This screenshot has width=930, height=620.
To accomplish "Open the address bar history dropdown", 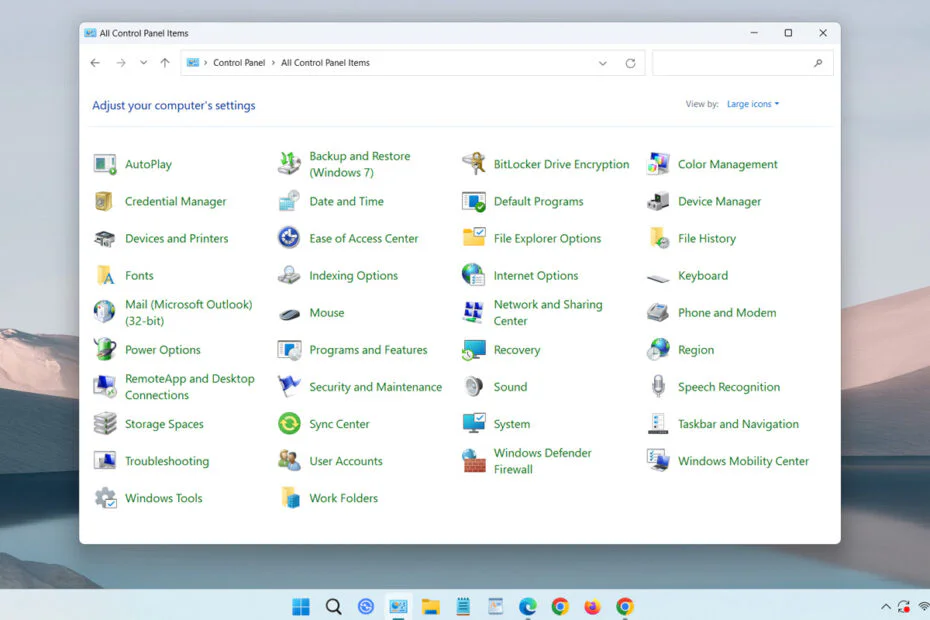I will [602, 63].
